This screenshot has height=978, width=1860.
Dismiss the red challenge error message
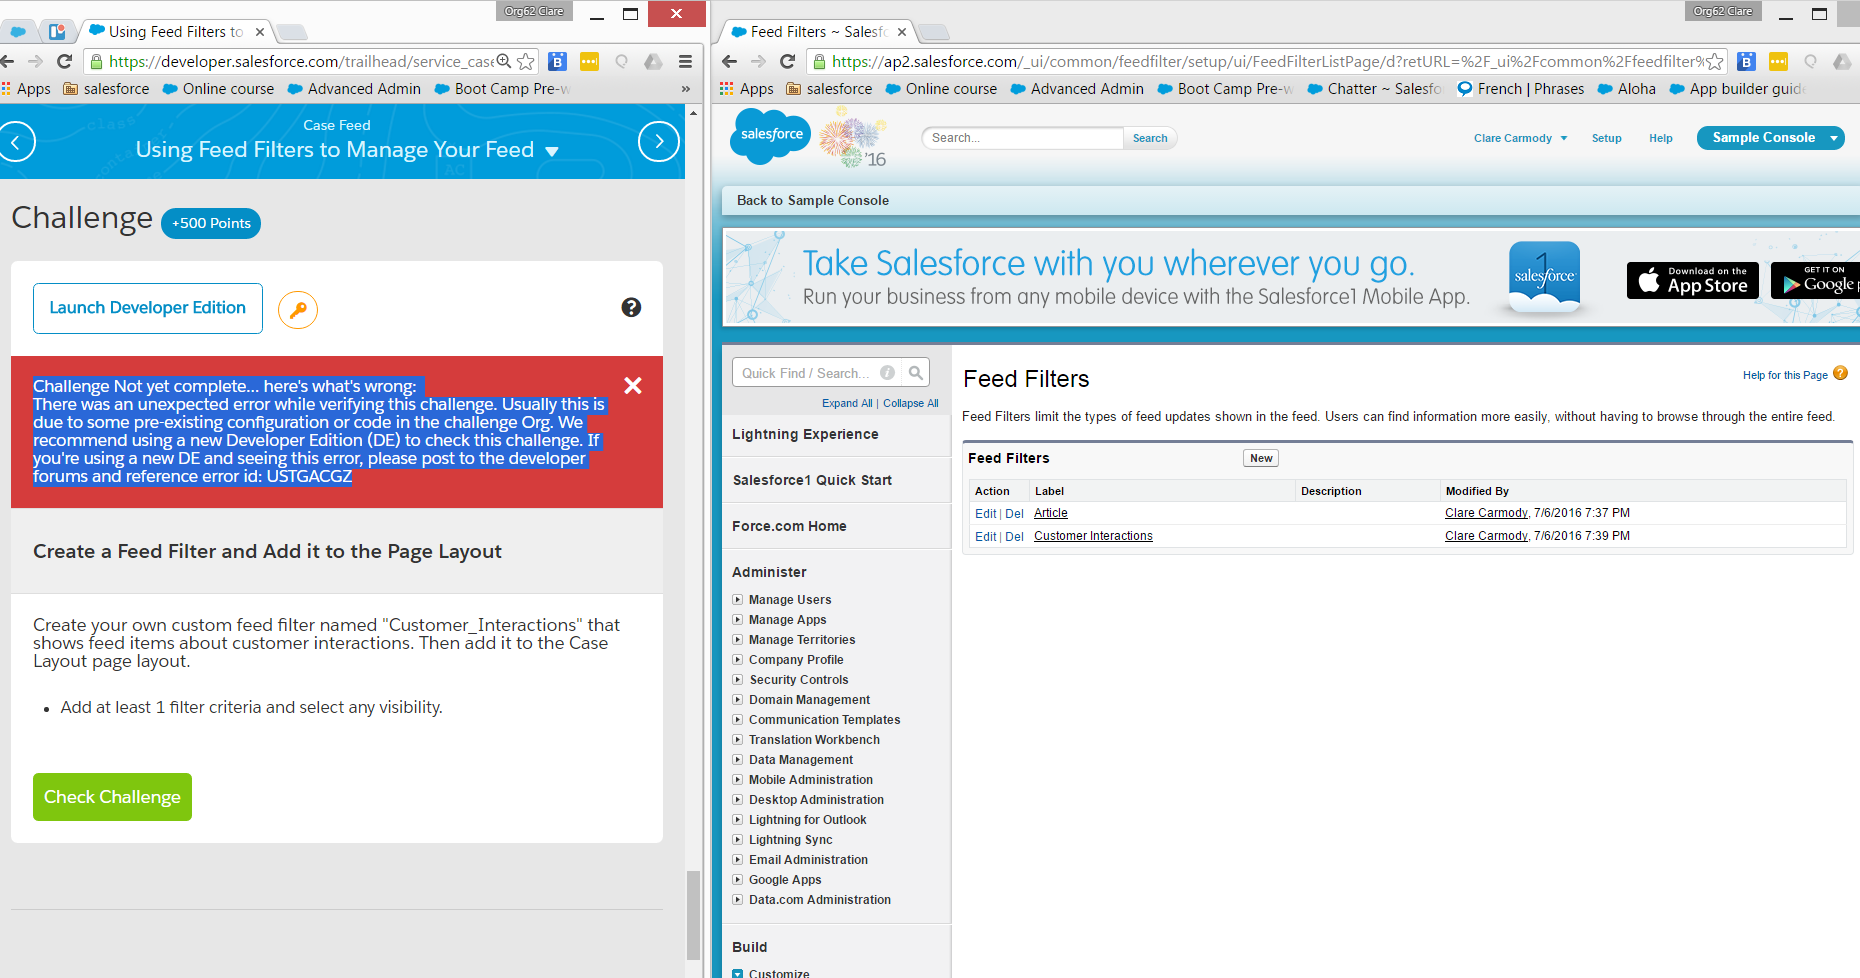632,386
